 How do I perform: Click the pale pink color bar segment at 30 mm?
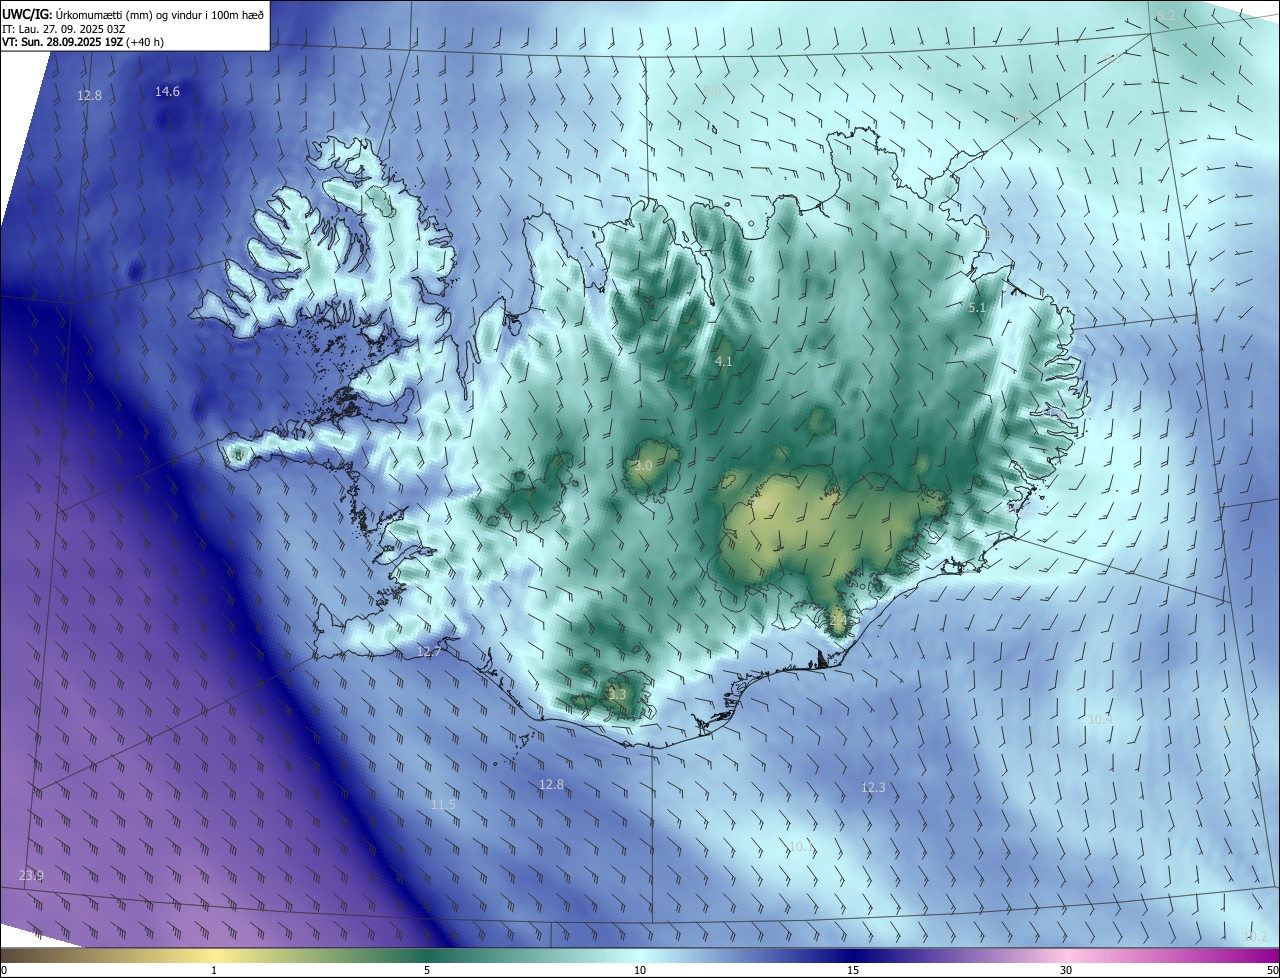click(1066, 956)
